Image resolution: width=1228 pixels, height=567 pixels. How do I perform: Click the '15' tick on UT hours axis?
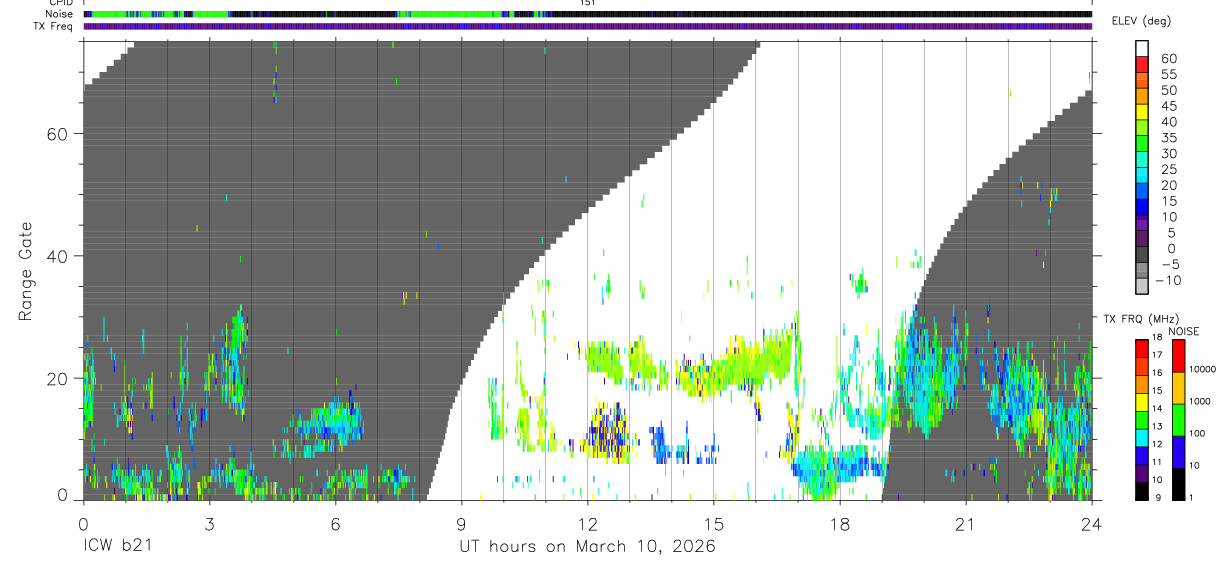tap(713, 524)
